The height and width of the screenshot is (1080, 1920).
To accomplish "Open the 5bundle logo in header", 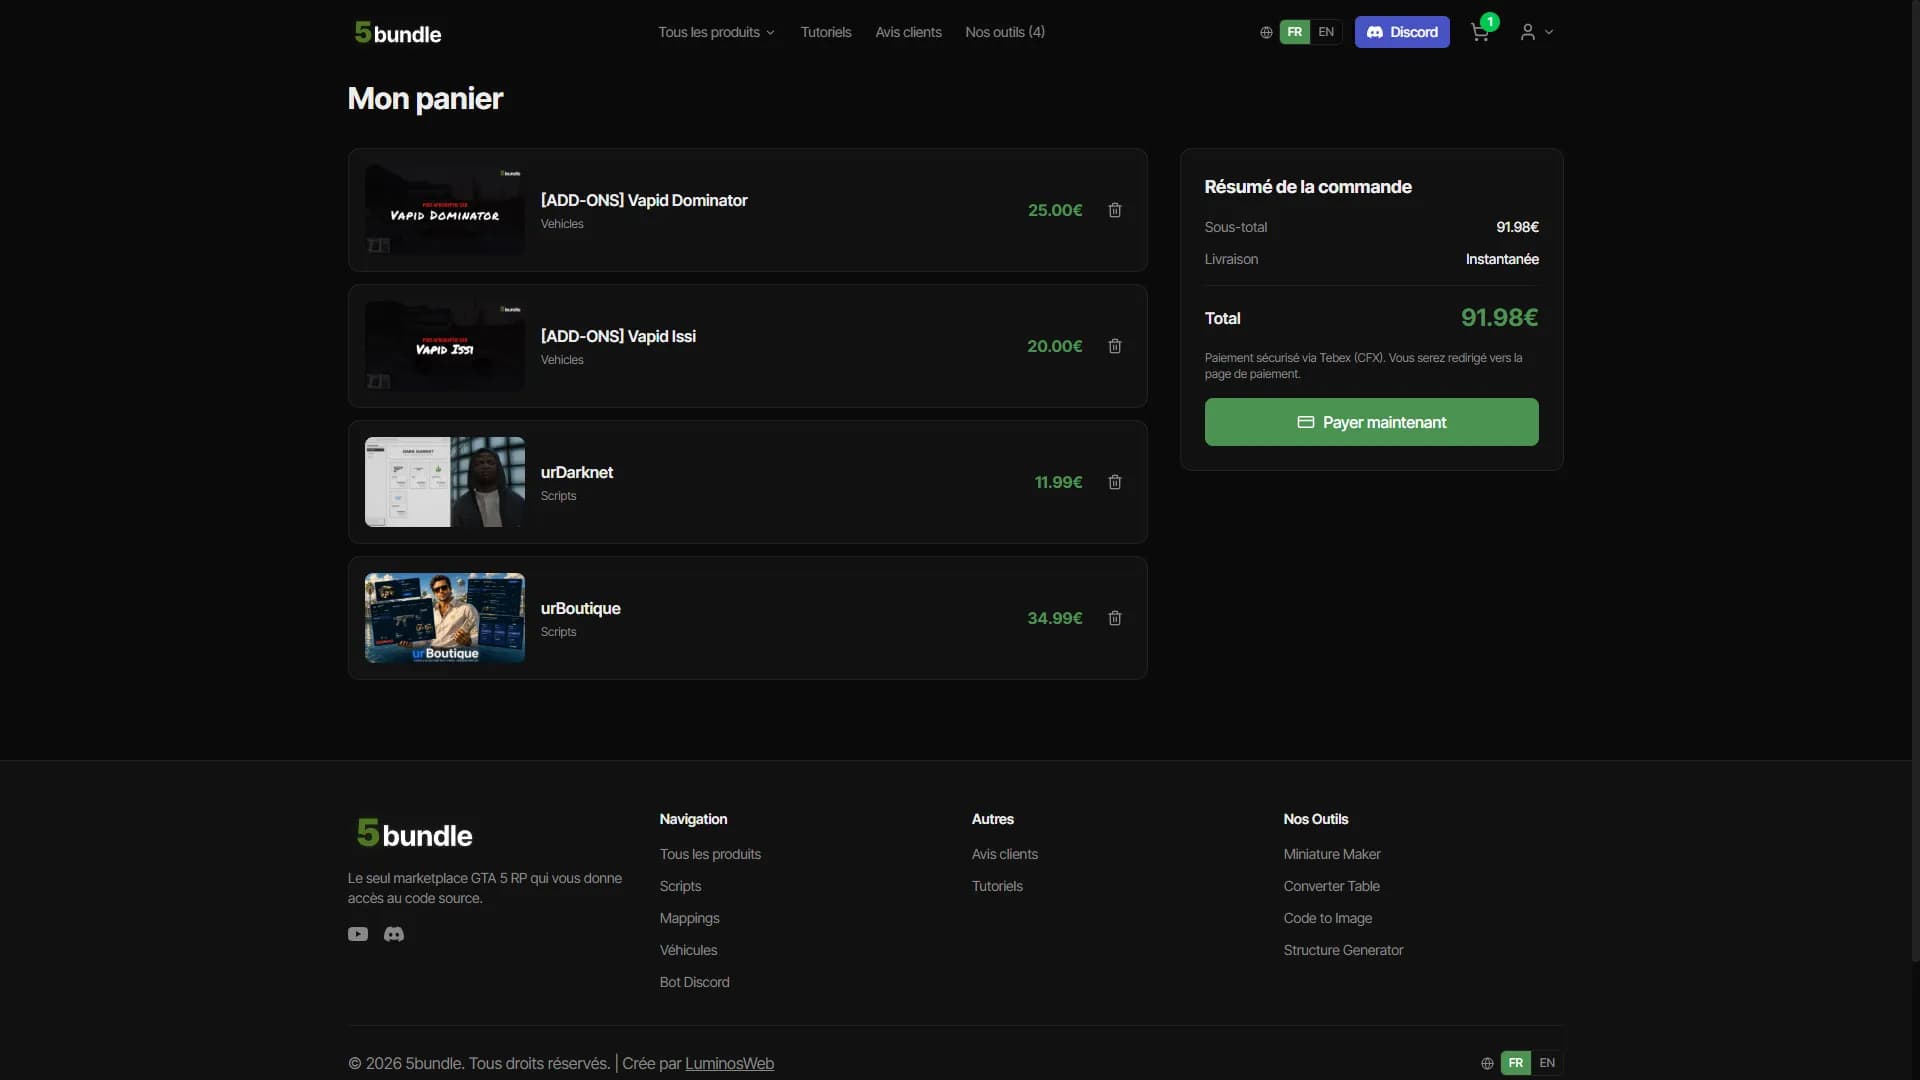I will (398, 33).
